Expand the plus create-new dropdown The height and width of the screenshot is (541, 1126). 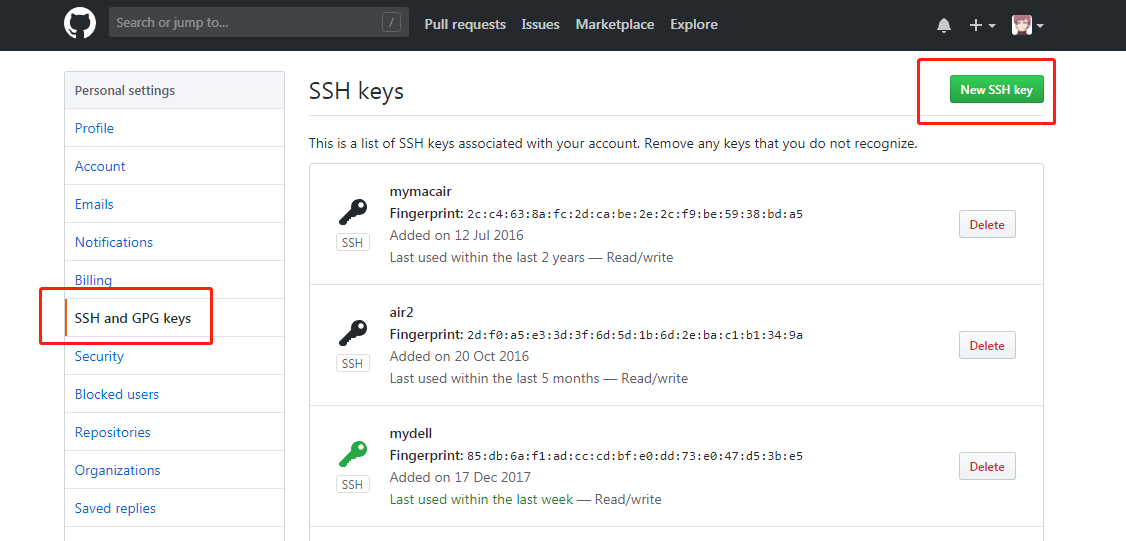pyautogui.click(x=982, y=25)
